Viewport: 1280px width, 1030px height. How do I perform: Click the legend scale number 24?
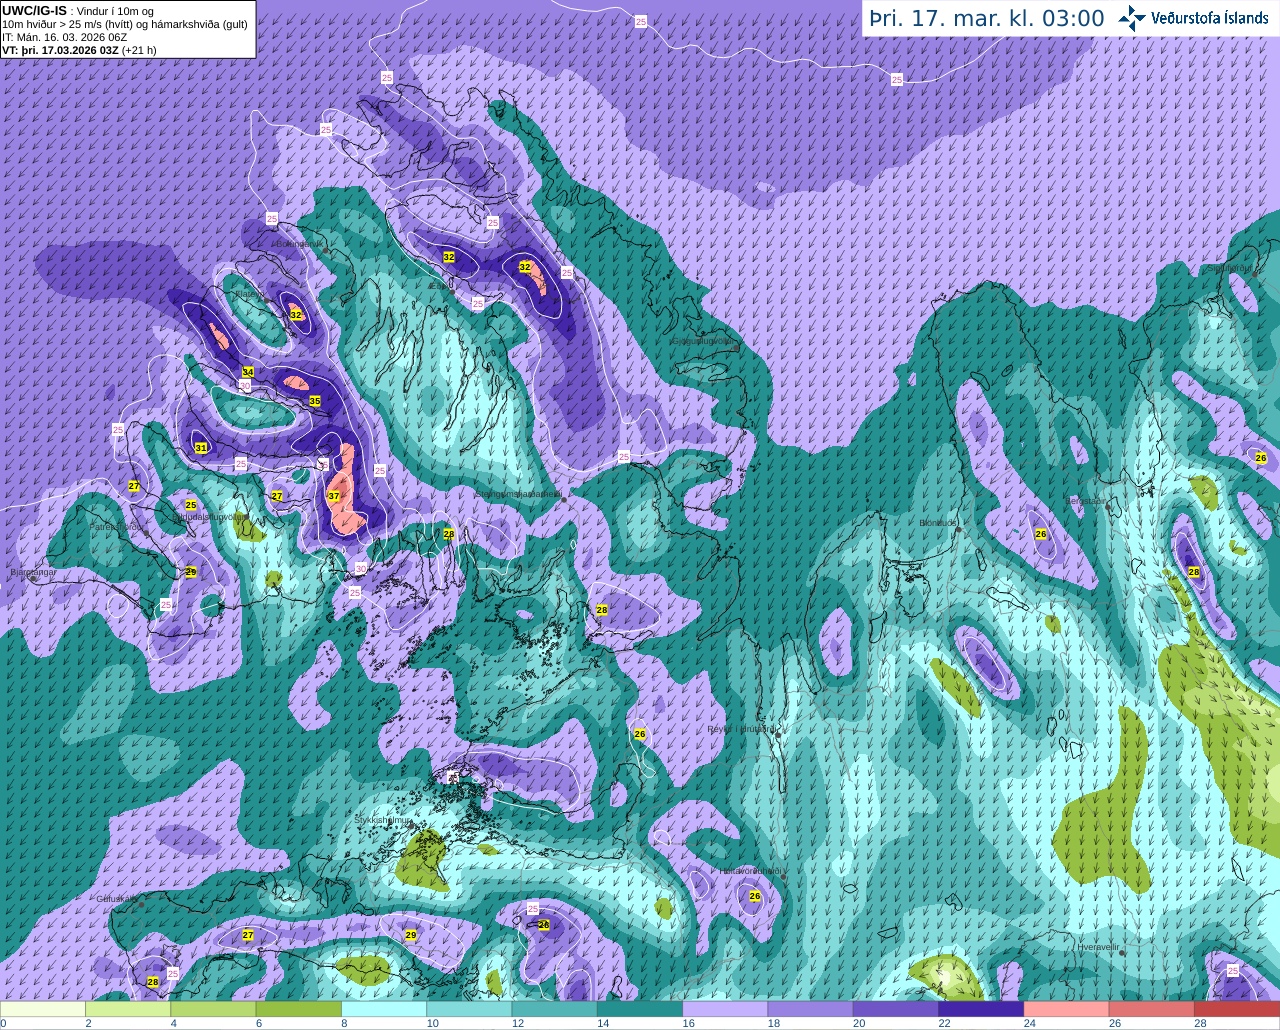tap(1029, 1023)
